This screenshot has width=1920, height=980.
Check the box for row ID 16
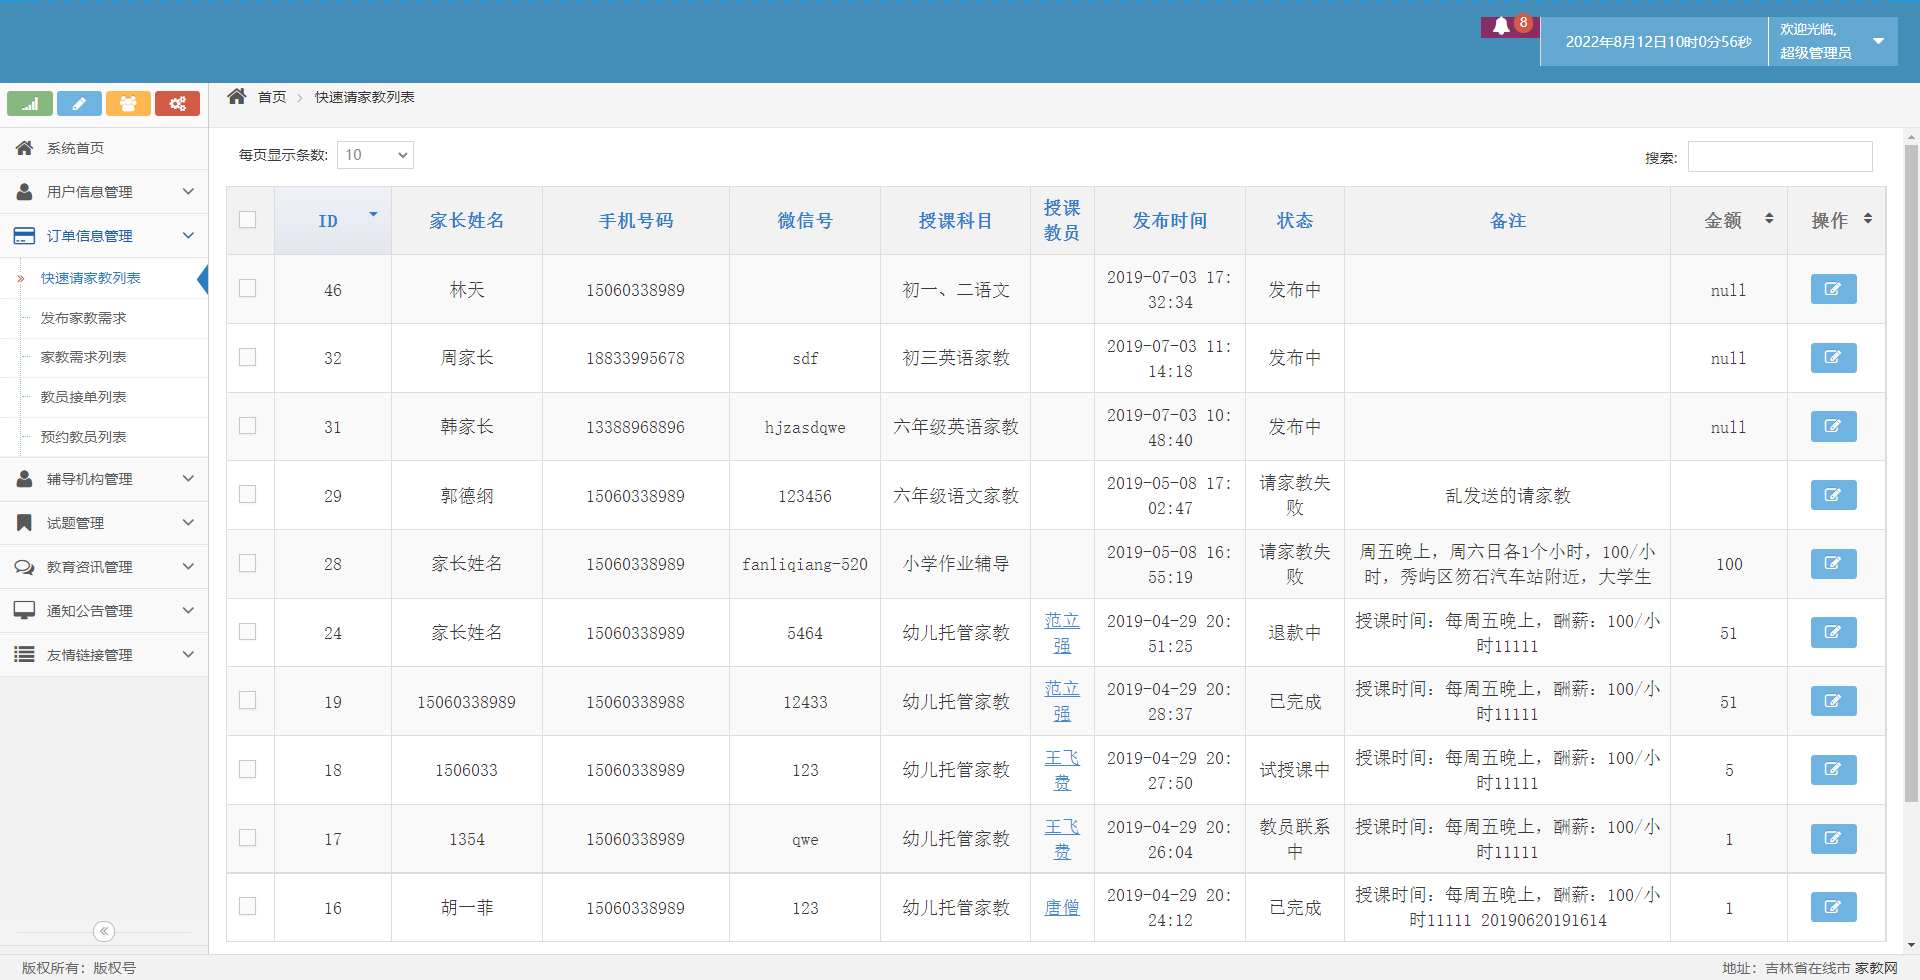[248, 906]
